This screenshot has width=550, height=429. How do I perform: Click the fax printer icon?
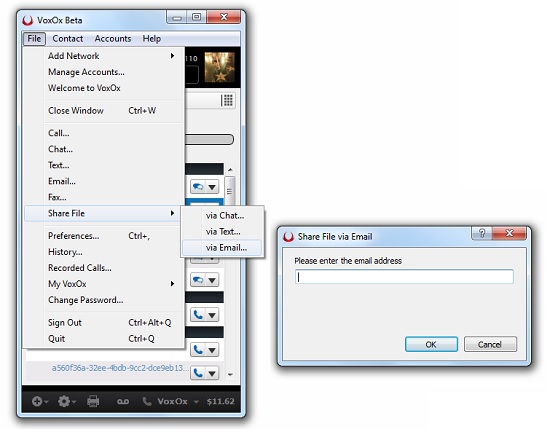click(93, 401)
